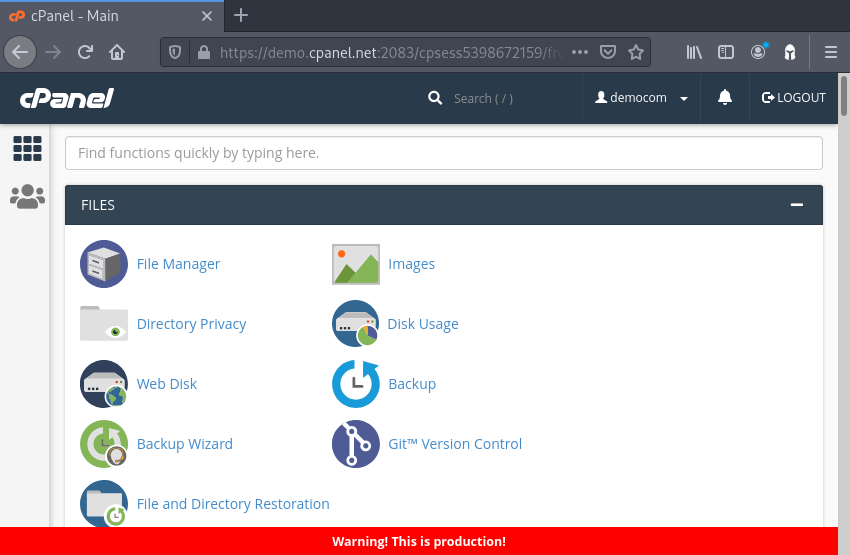The width and height of the screenshot is (850, 555).
Task: Open the Firefox library icon
Action: point(694,52)
